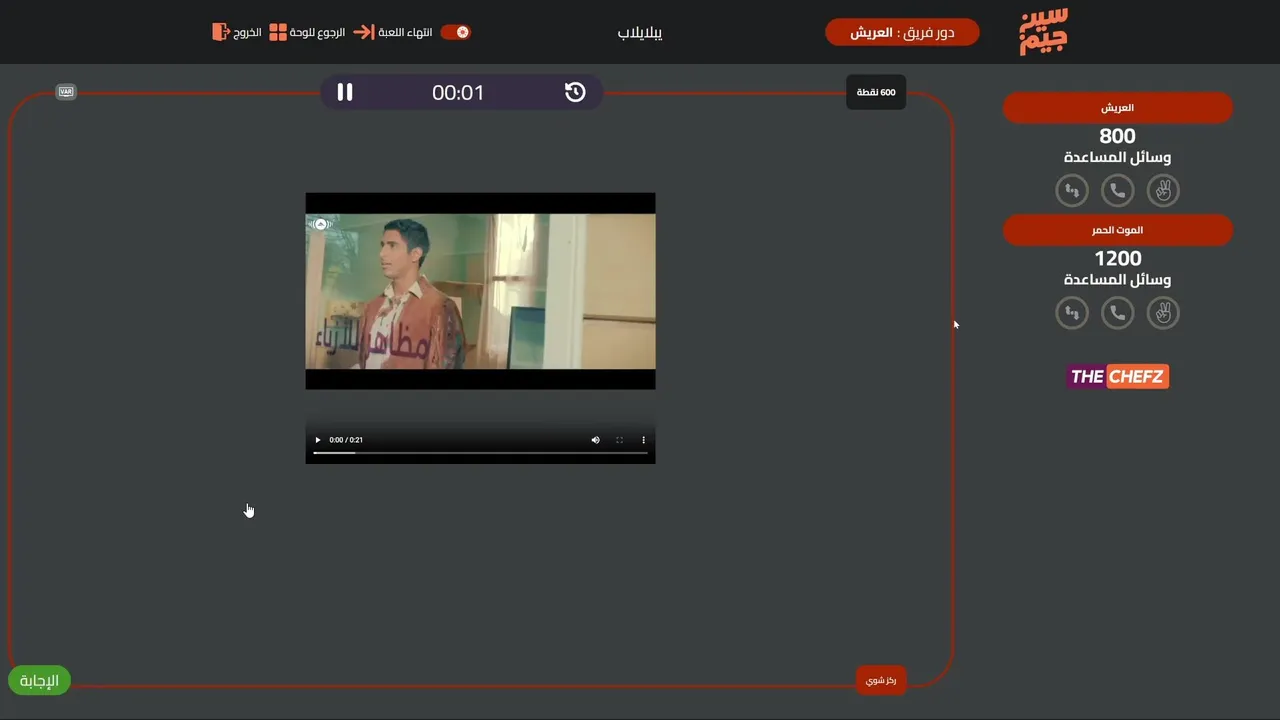Click the exit door icon
The image size is (1280, 720).
click(221, 32)
